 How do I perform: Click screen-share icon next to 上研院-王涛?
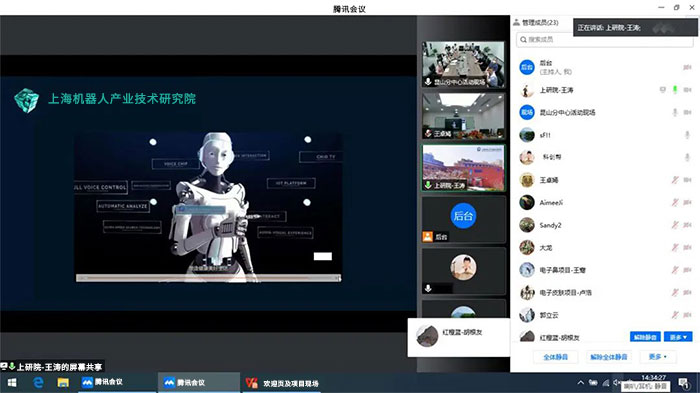pos(662,90)
